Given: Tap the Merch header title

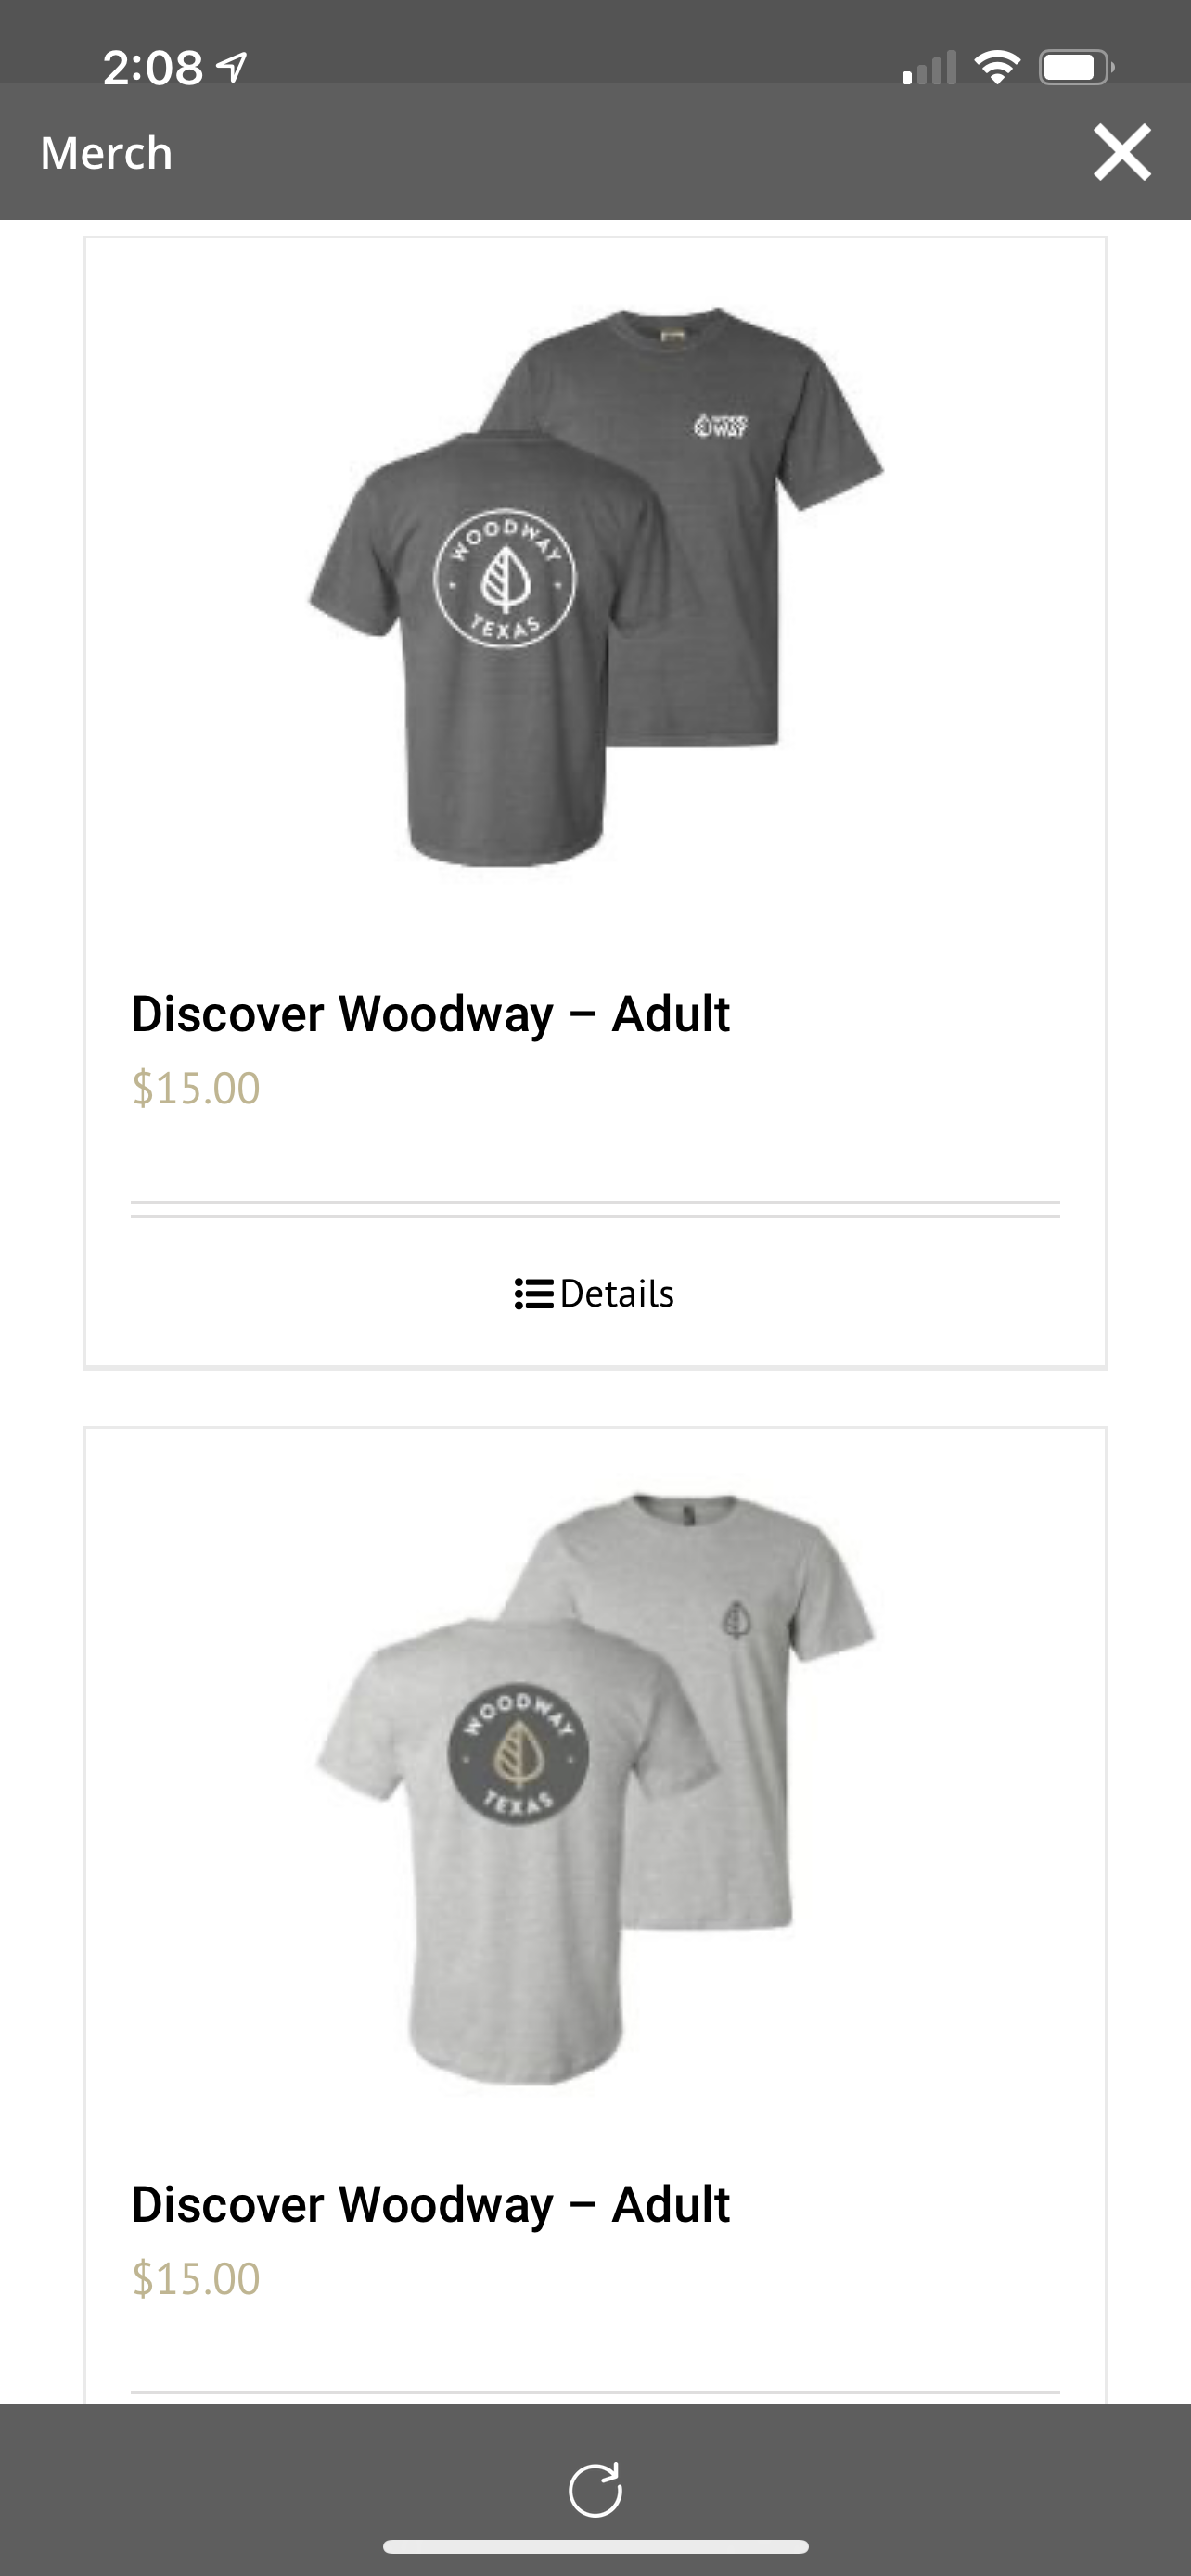Looking at the screenshot, I should [x=106, y=153].
